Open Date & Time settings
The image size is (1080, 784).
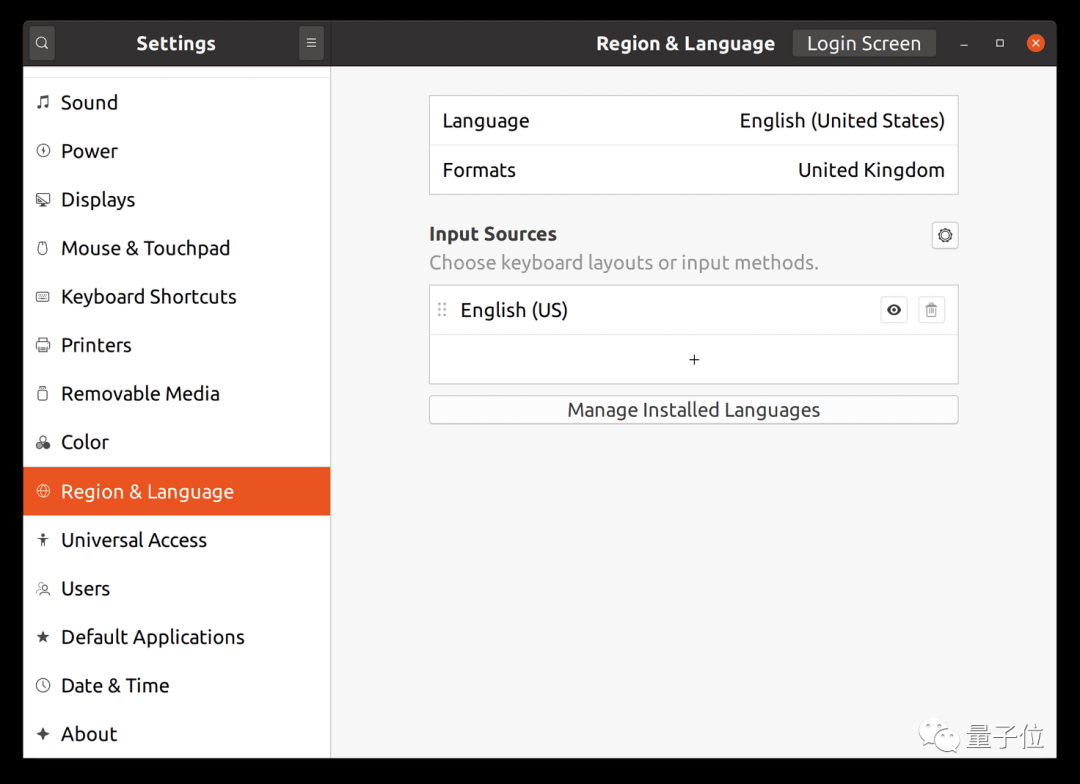115,686
